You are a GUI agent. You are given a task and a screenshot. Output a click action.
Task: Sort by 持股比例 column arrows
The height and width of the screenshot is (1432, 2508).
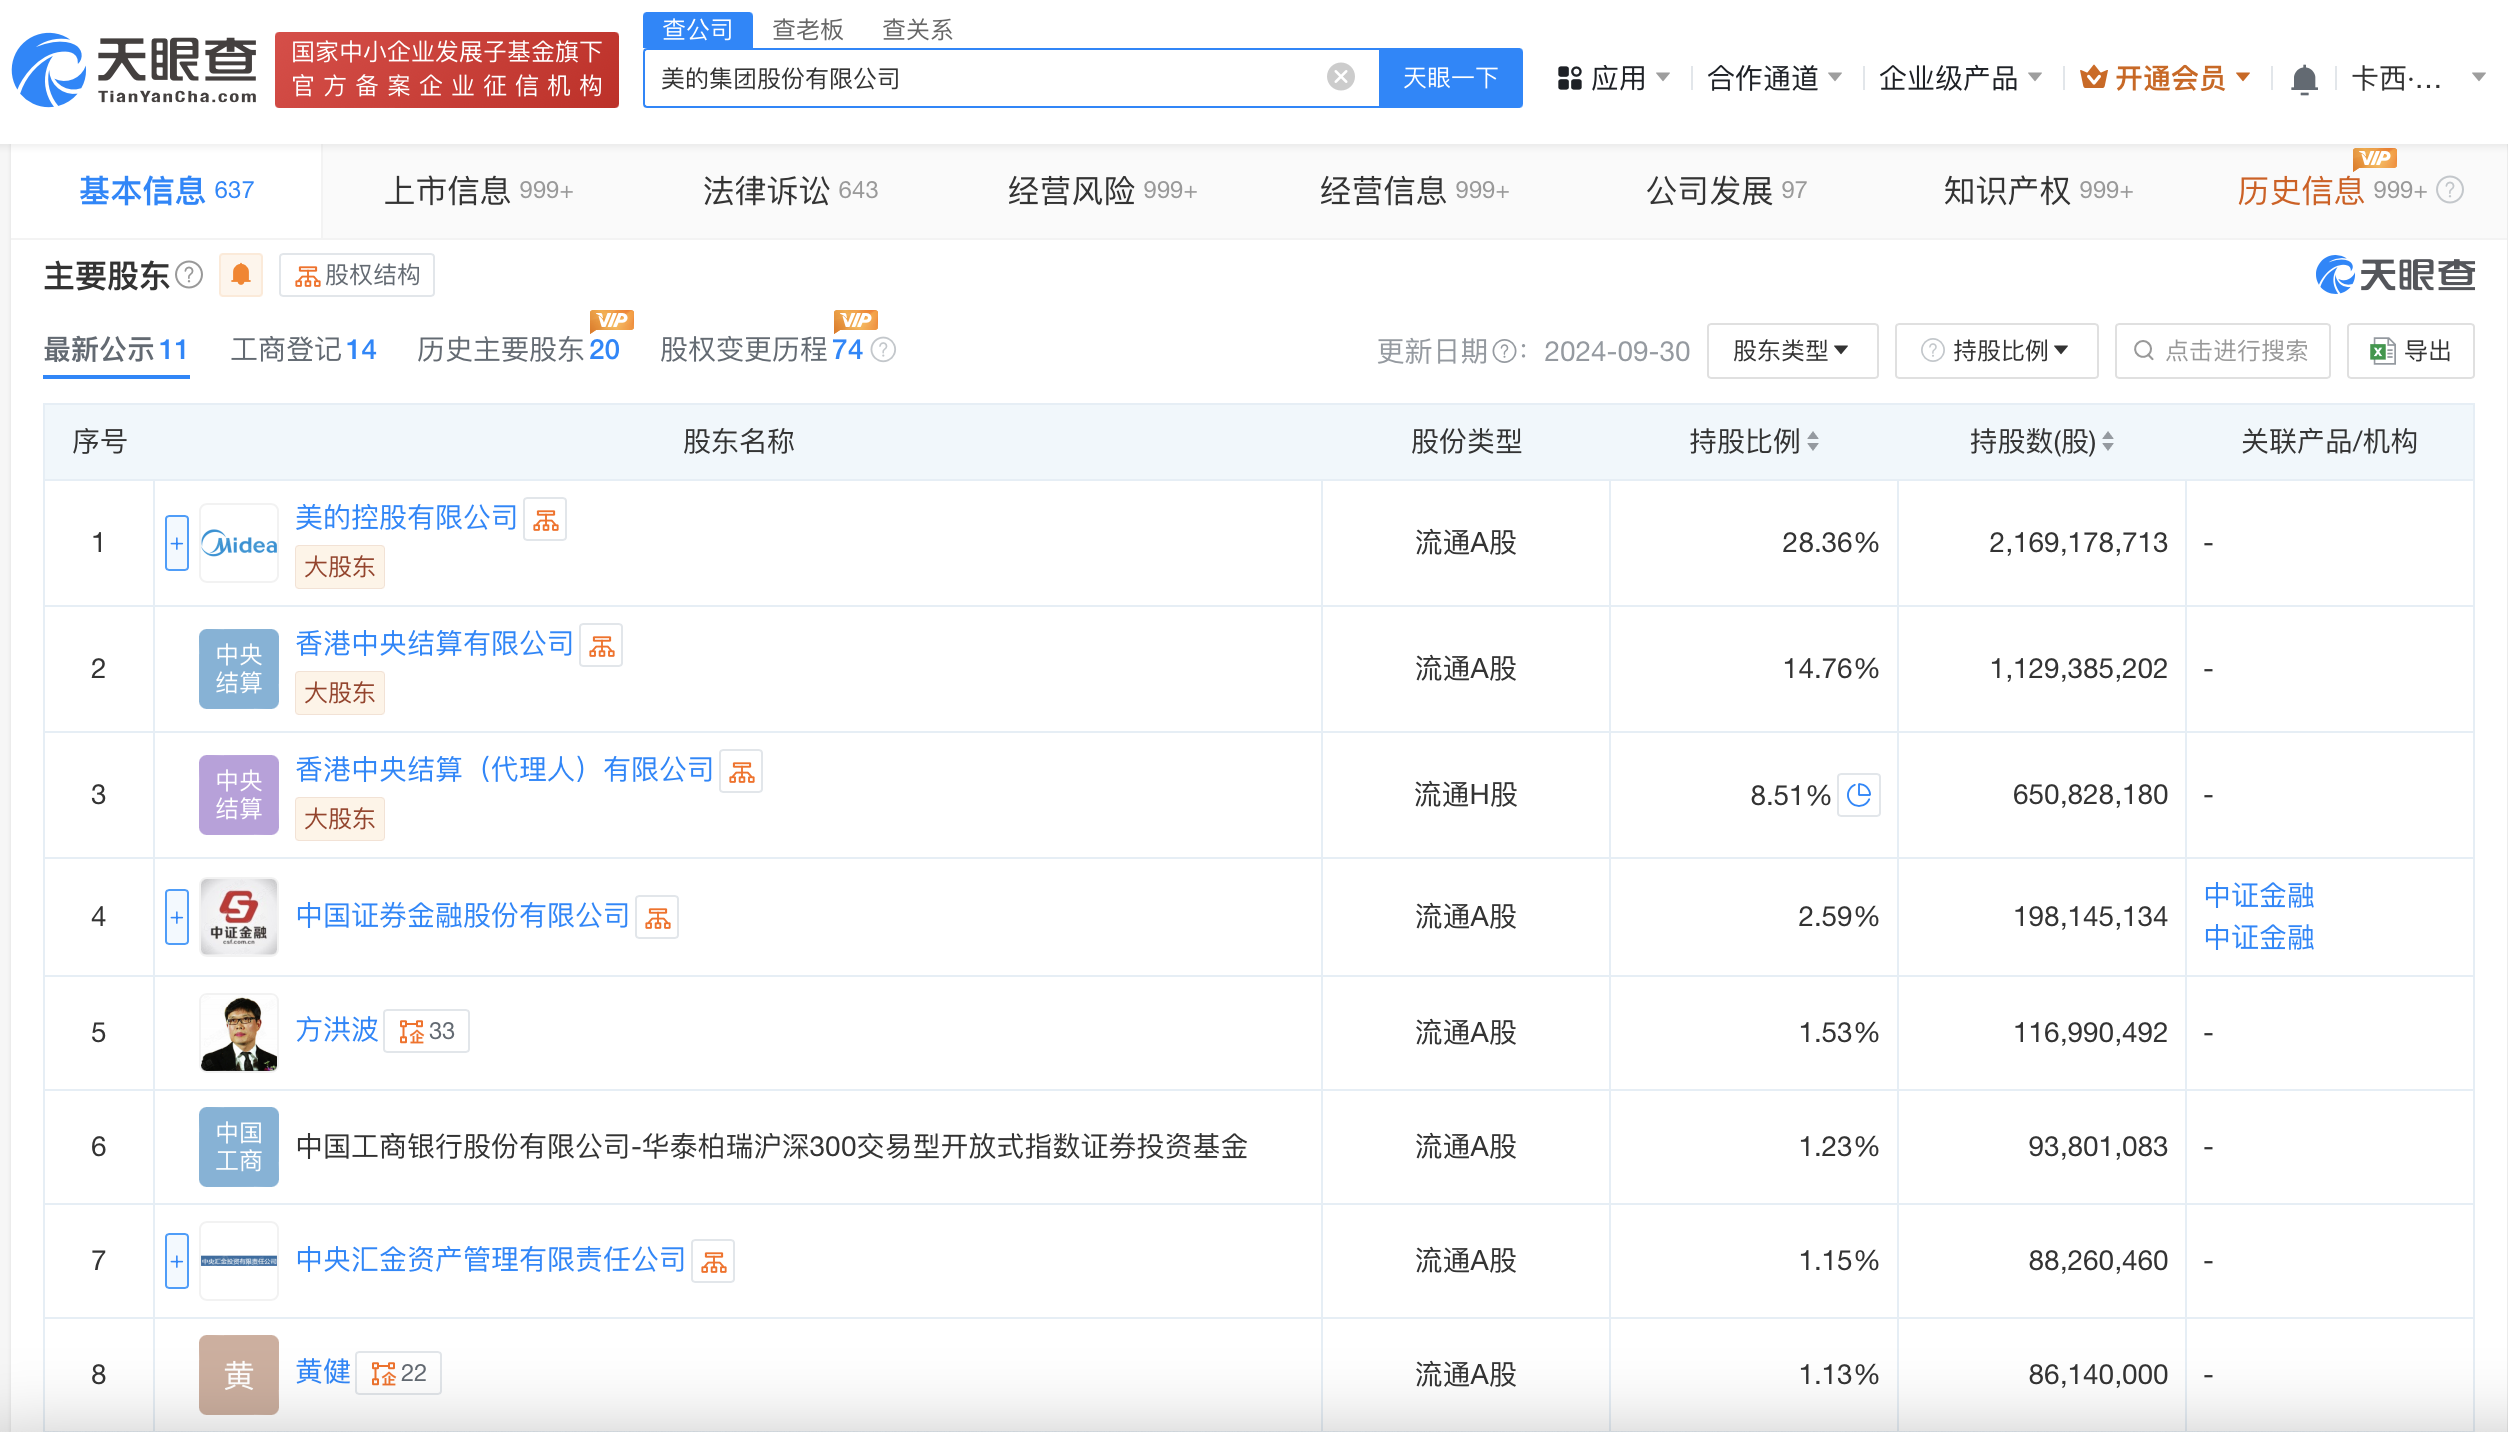(x=1813, y=441)
